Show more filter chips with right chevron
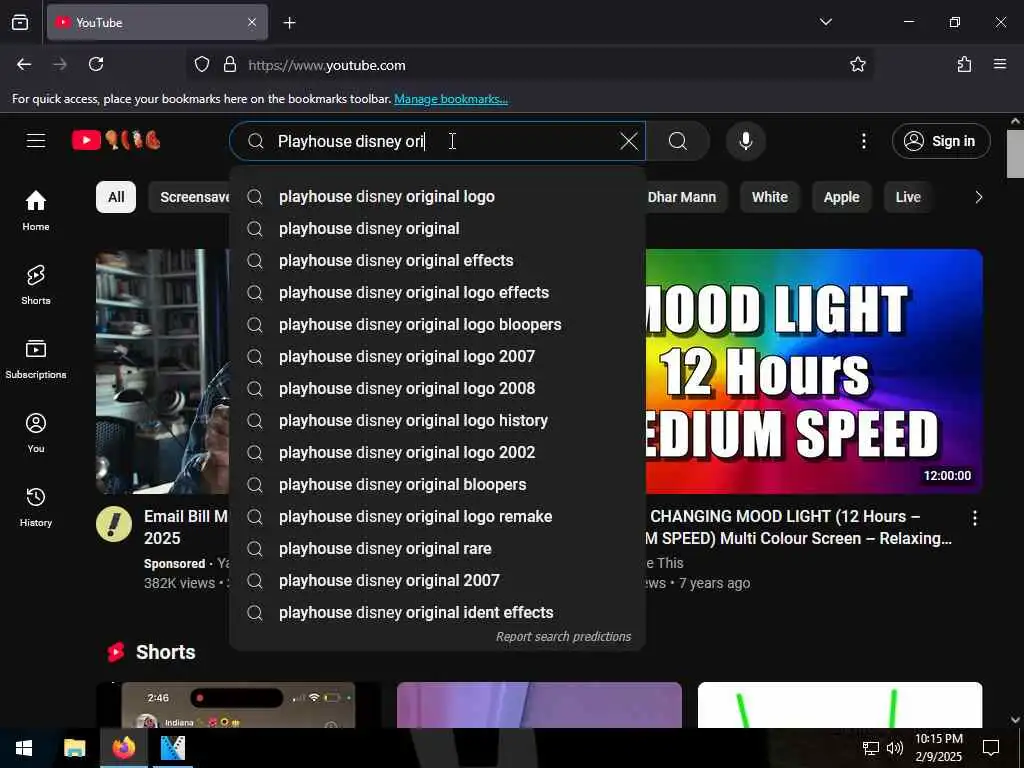 pos(978,197)
